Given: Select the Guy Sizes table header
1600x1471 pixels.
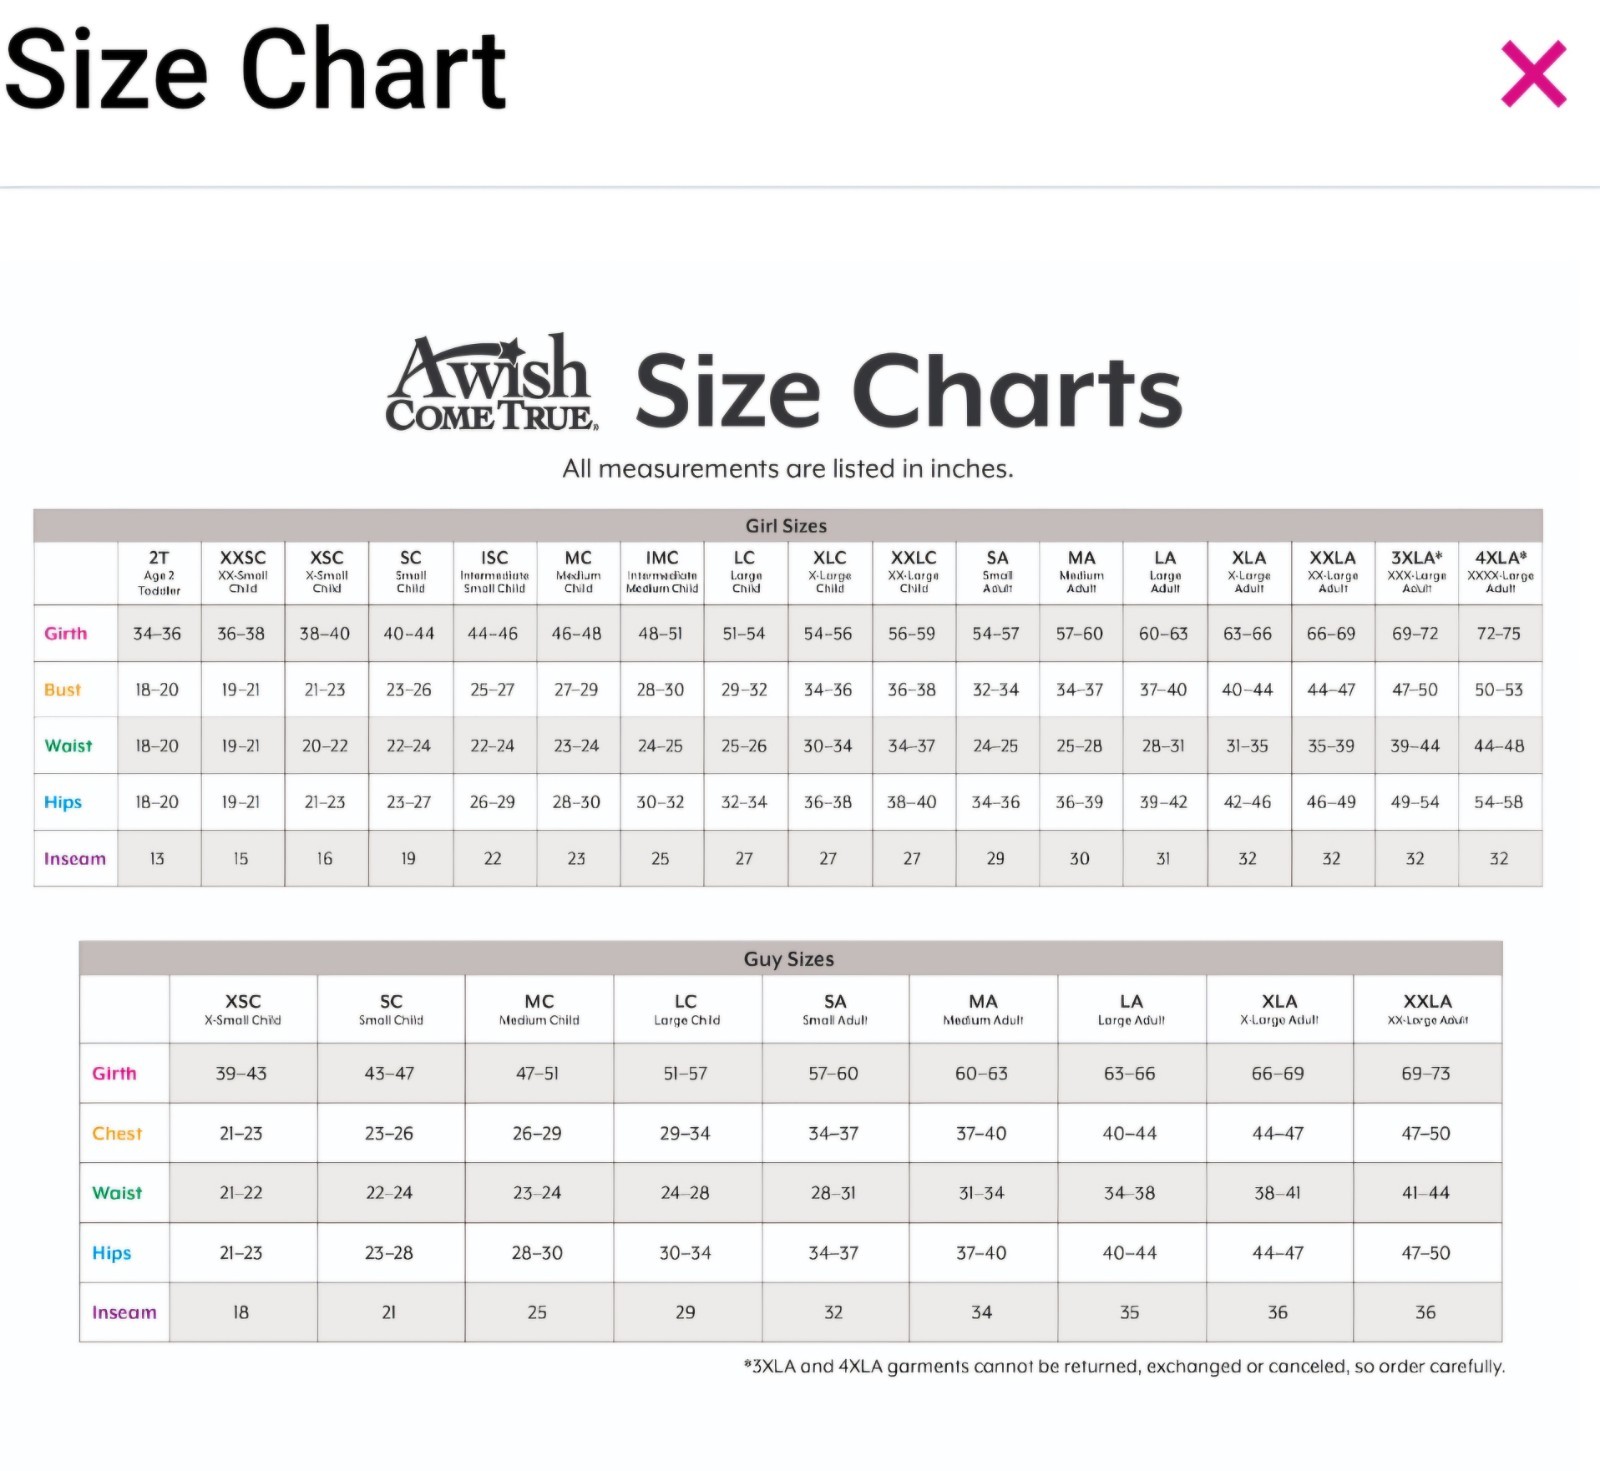Looking at the screenshot, I should pyautogui.click(x=789, y=958).
